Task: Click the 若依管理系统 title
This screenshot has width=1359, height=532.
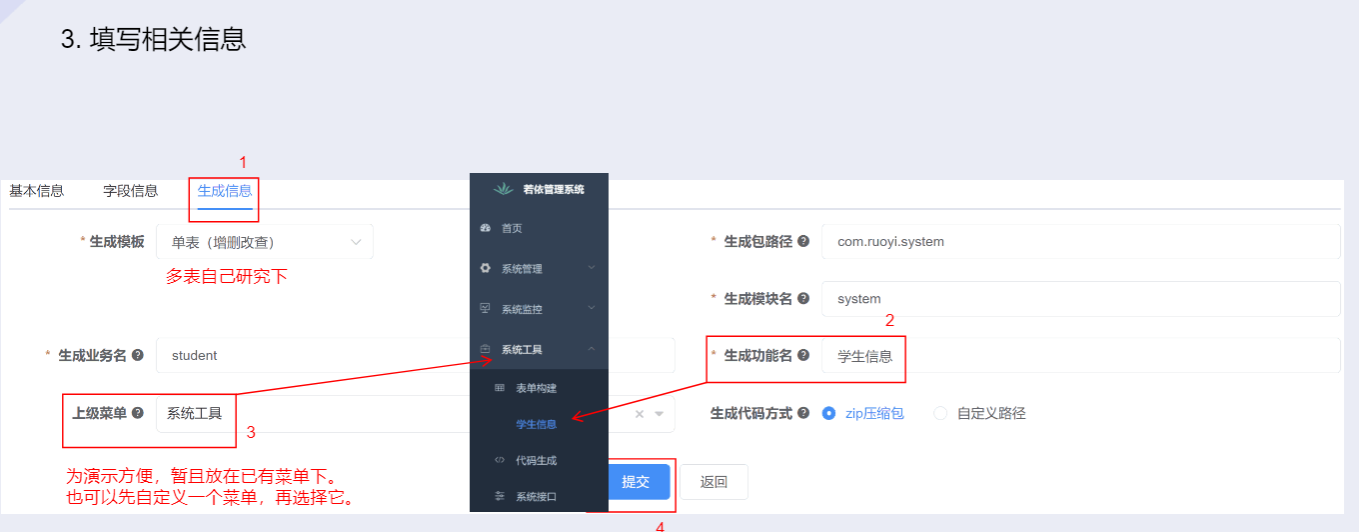Action: [x=553, y=189]
